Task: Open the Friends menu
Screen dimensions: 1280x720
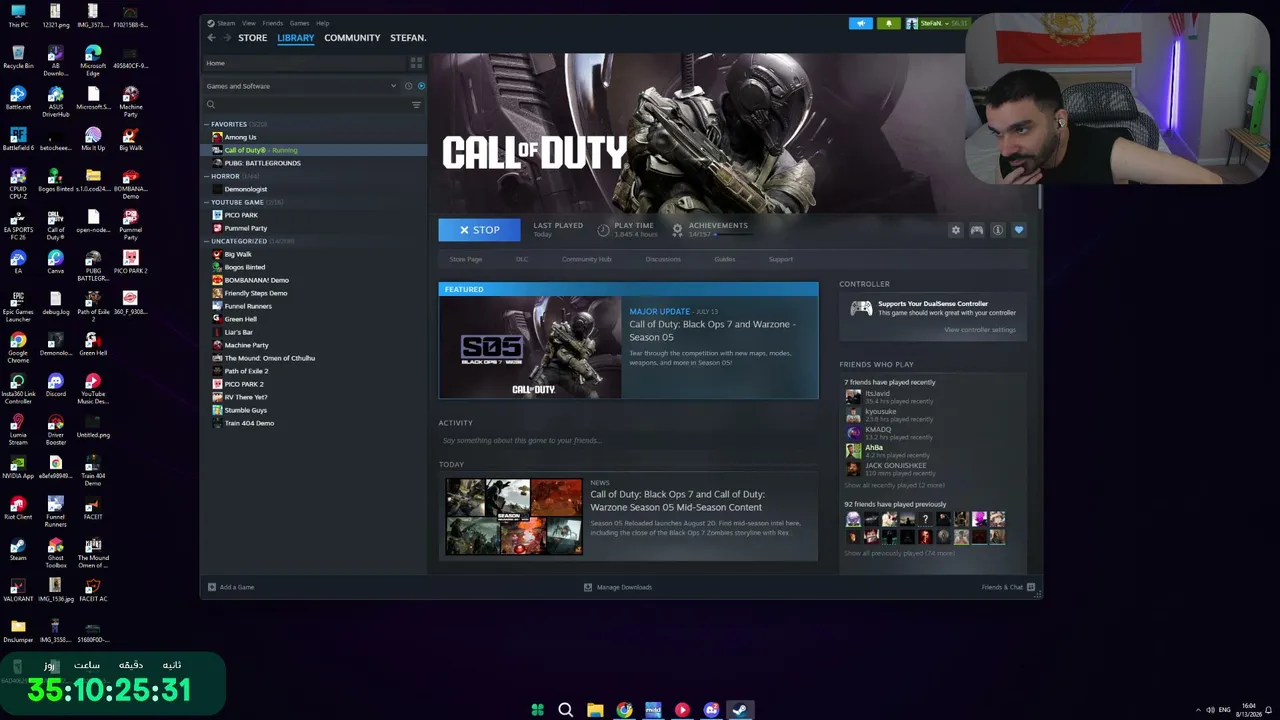Action: point(272,23)
